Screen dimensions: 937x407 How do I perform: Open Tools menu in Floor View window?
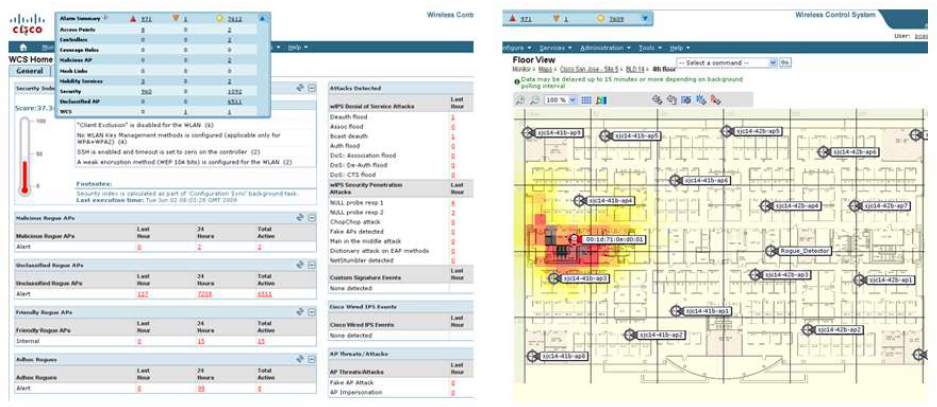tap(650, 48)
